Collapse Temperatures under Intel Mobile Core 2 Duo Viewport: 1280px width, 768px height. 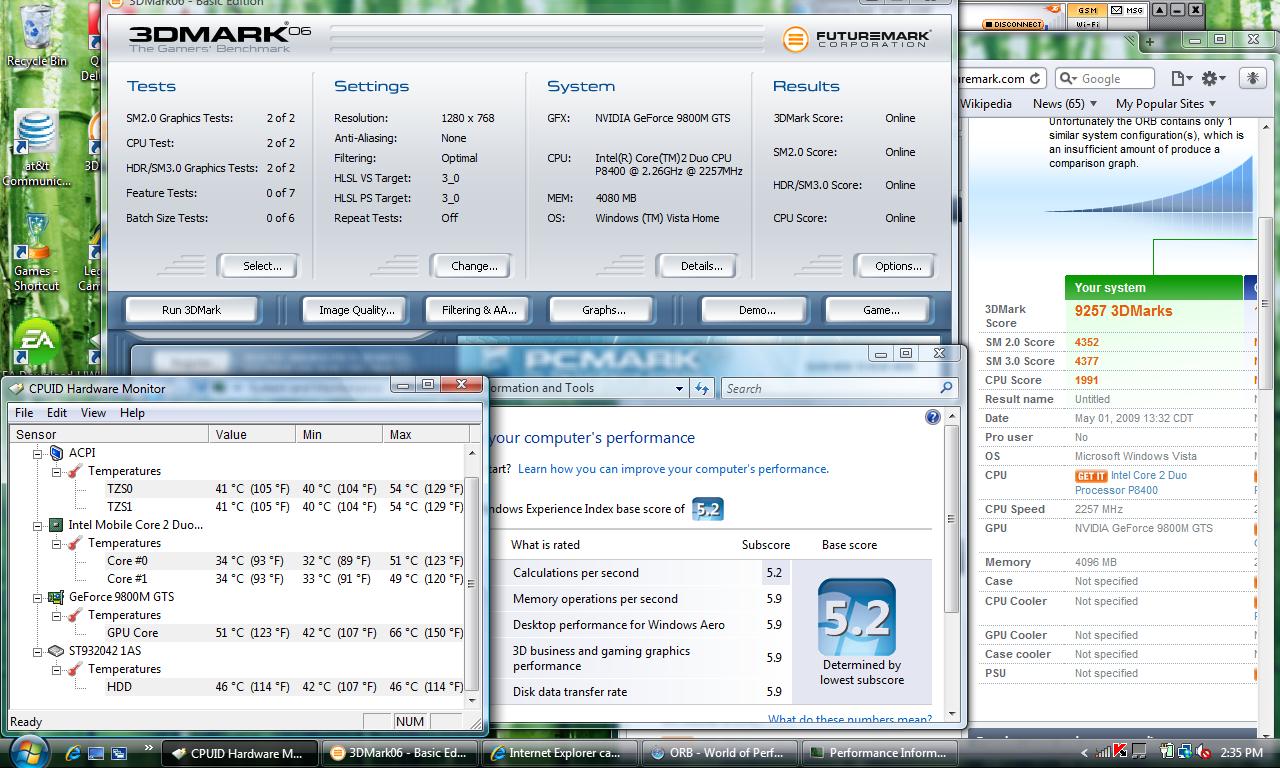[x=57, y=543]
